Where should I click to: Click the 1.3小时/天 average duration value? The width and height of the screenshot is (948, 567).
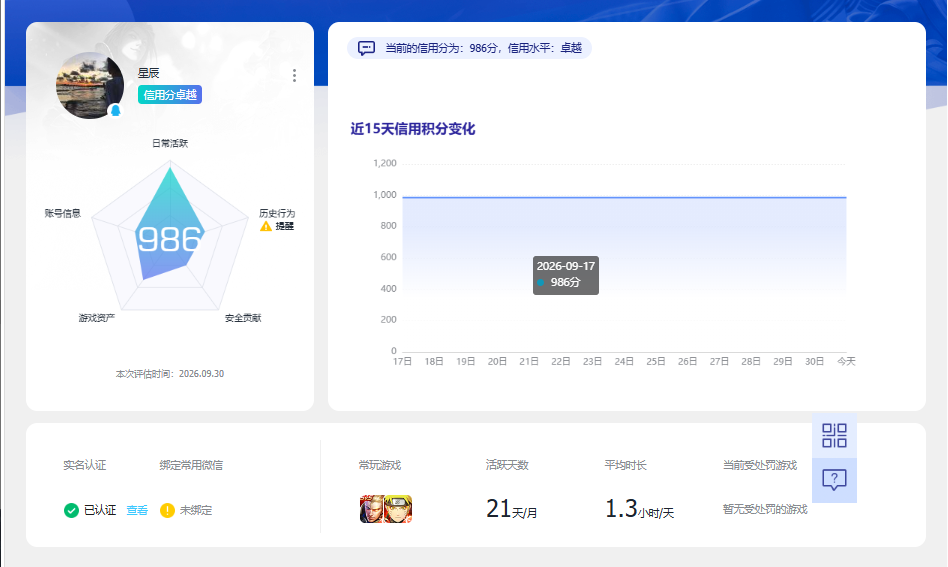tap(640, 509)
